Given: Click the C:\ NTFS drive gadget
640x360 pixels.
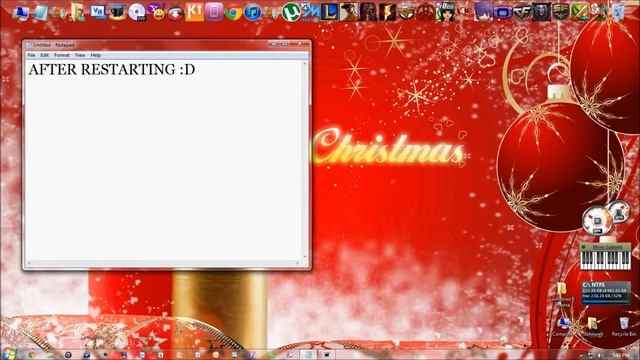Looking at the screenshot, I should click(606, 292).
